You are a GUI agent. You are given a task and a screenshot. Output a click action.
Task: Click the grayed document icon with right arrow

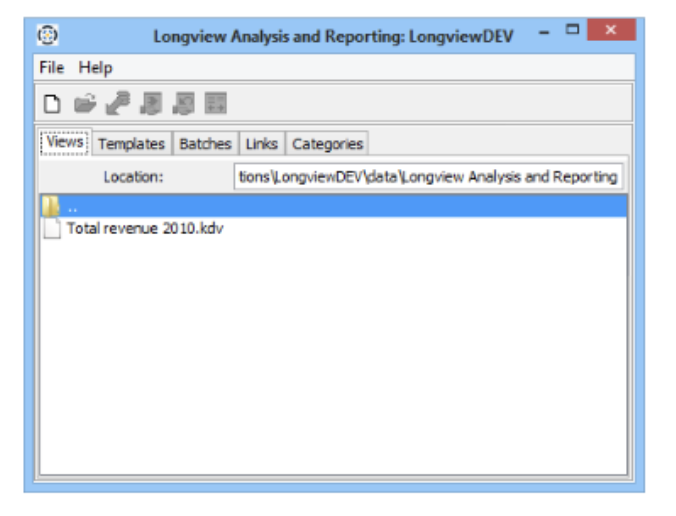click(x=150, y=103)
